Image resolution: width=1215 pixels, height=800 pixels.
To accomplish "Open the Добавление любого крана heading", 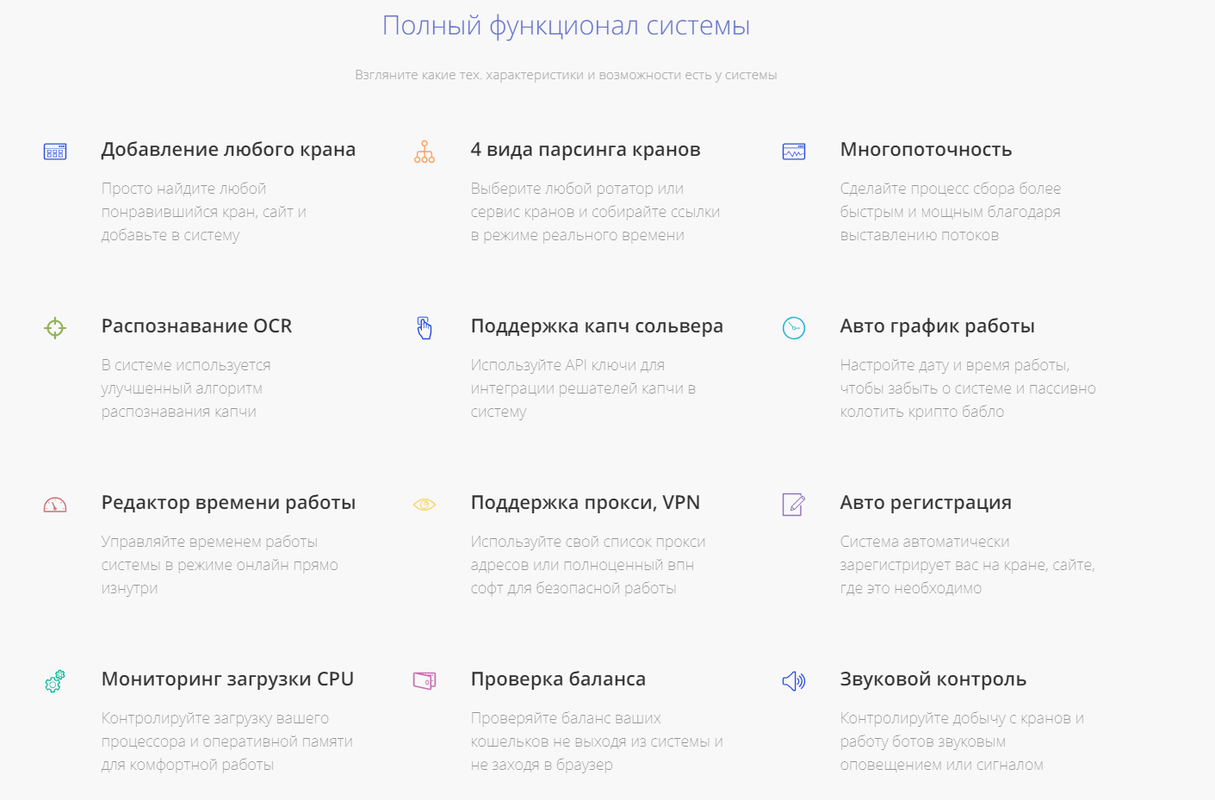I will (228, 150).
